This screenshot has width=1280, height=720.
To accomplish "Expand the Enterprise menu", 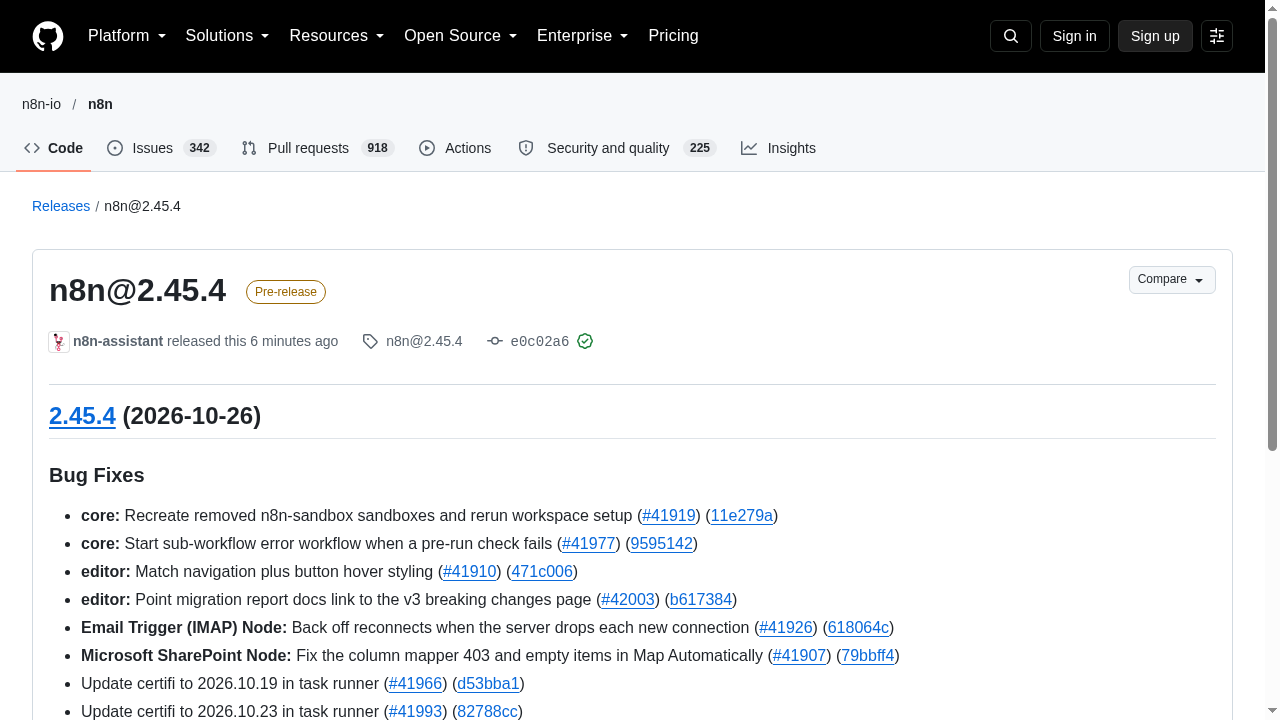I will point(583,36).
